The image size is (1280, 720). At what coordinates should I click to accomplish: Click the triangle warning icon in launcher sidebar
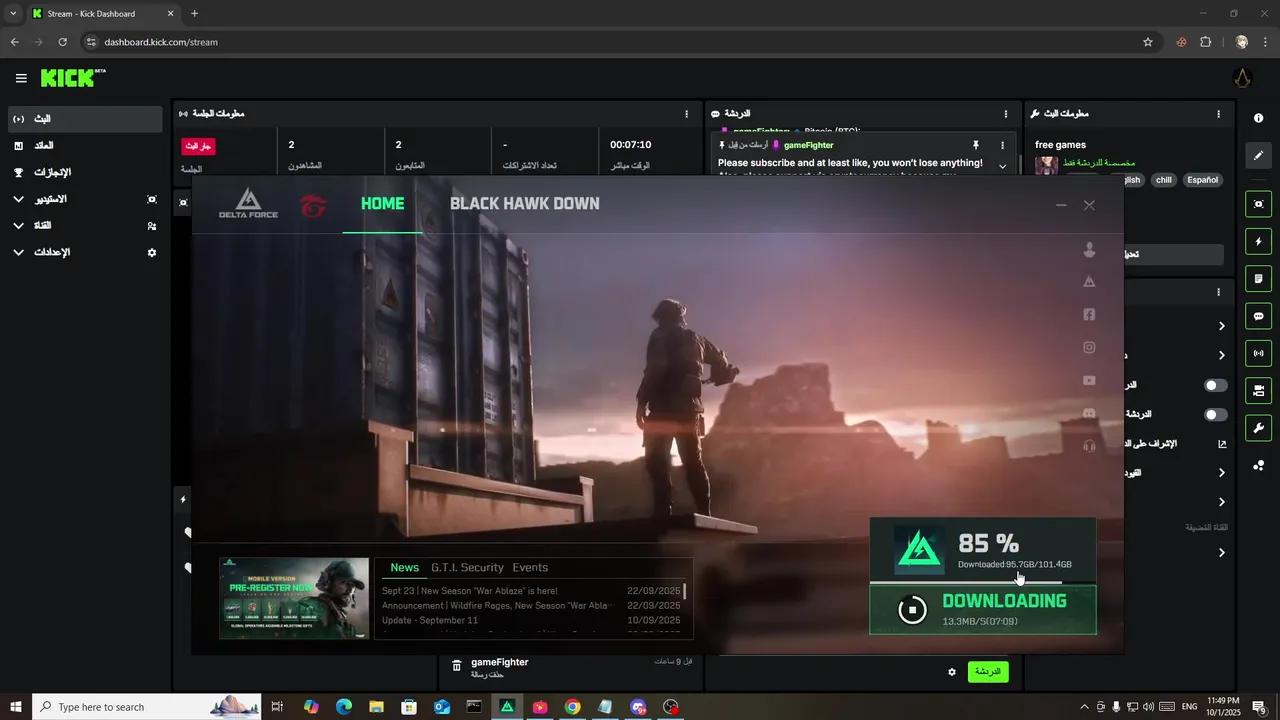pos(1089,282)
